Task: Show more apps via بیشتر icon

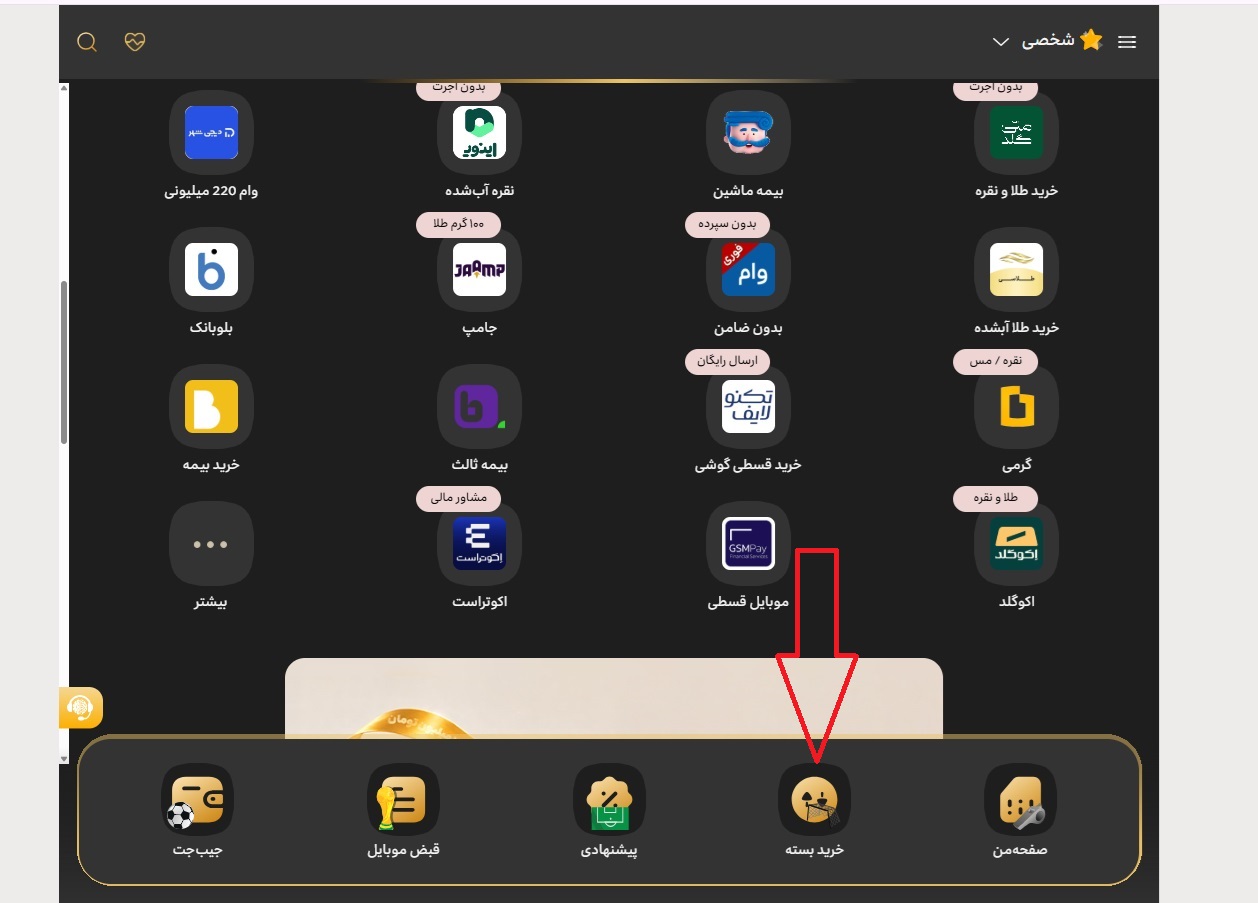Action: [x=211, y=543]
